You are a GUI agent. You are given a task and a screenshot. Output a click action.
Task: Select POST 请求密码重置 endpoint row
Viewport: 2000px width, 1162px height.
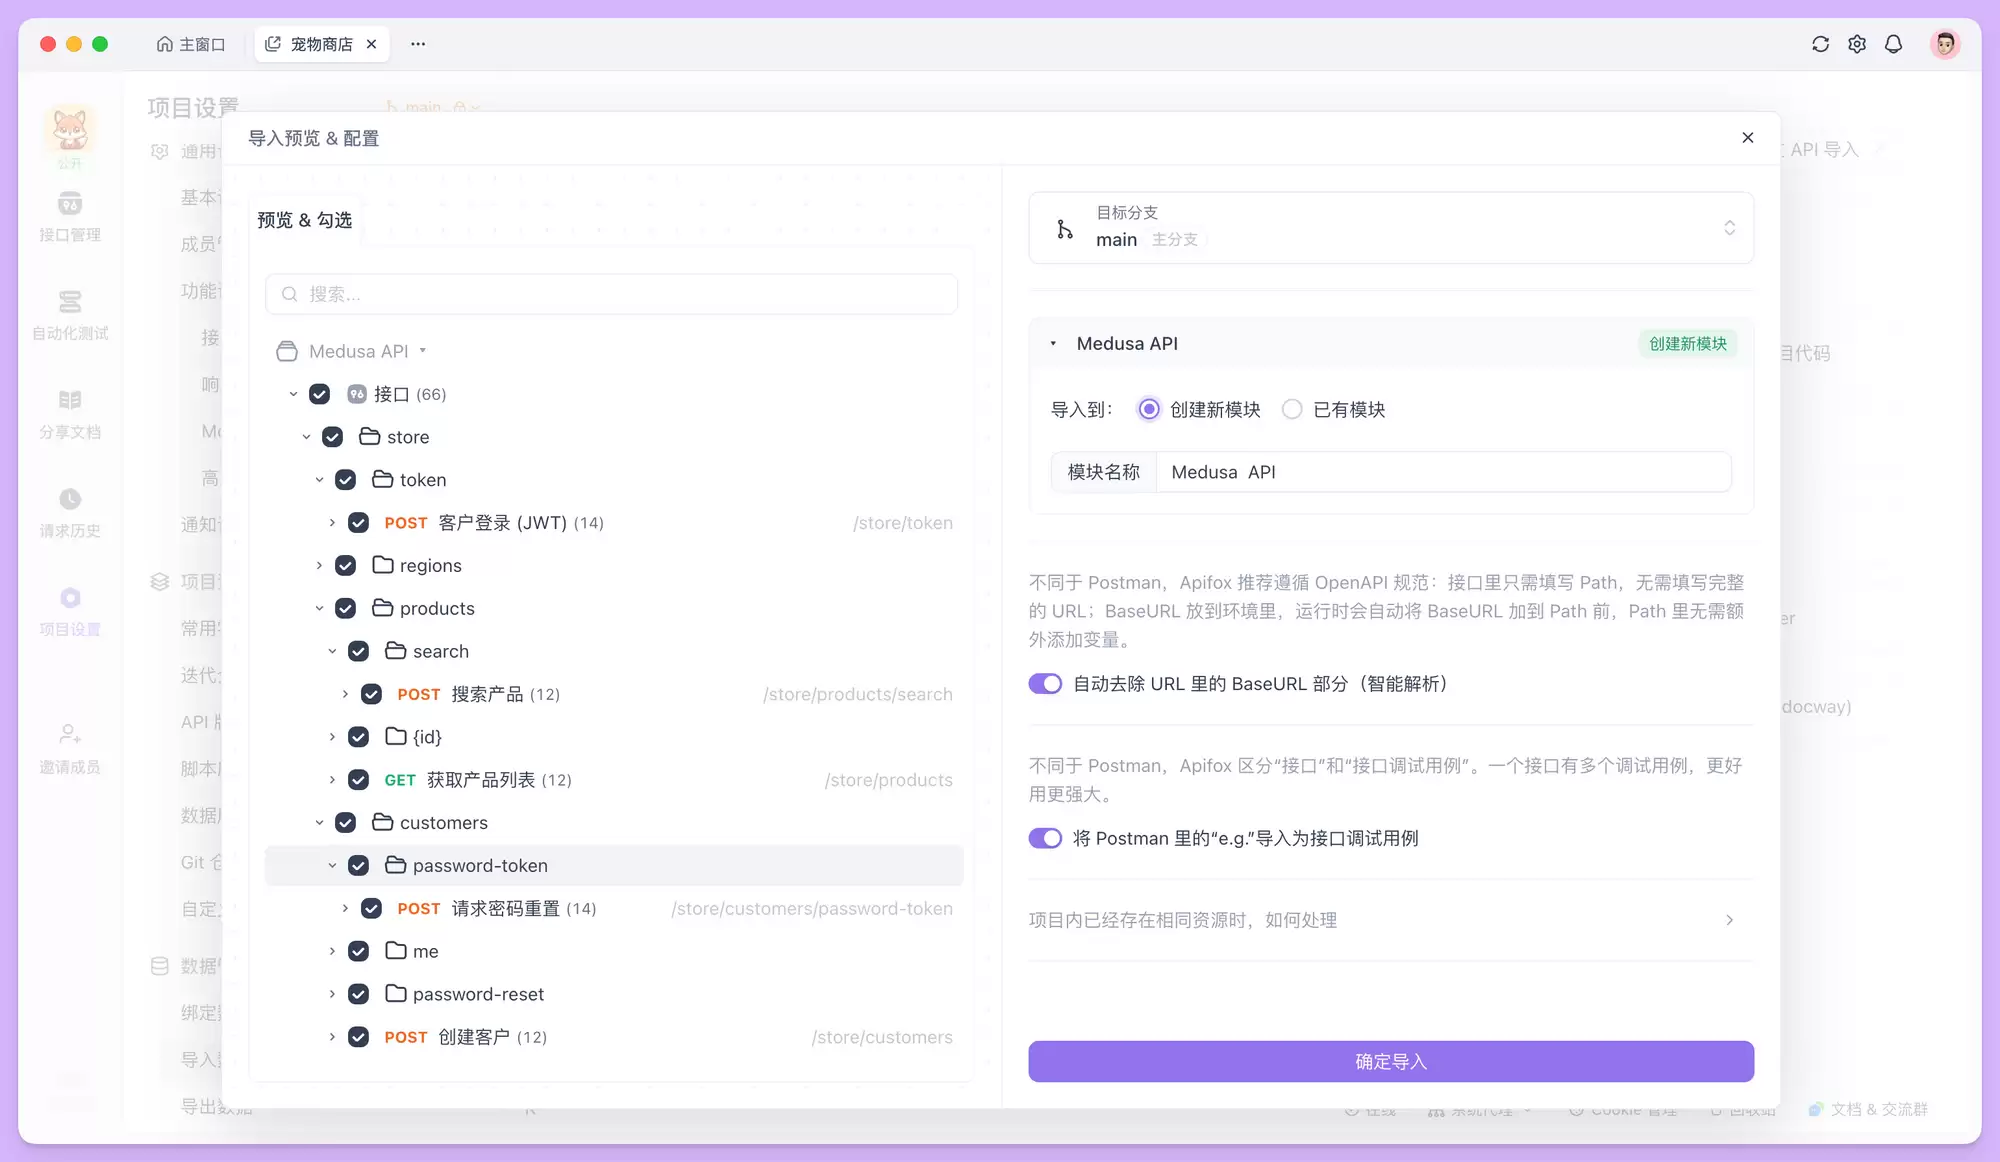614,908
